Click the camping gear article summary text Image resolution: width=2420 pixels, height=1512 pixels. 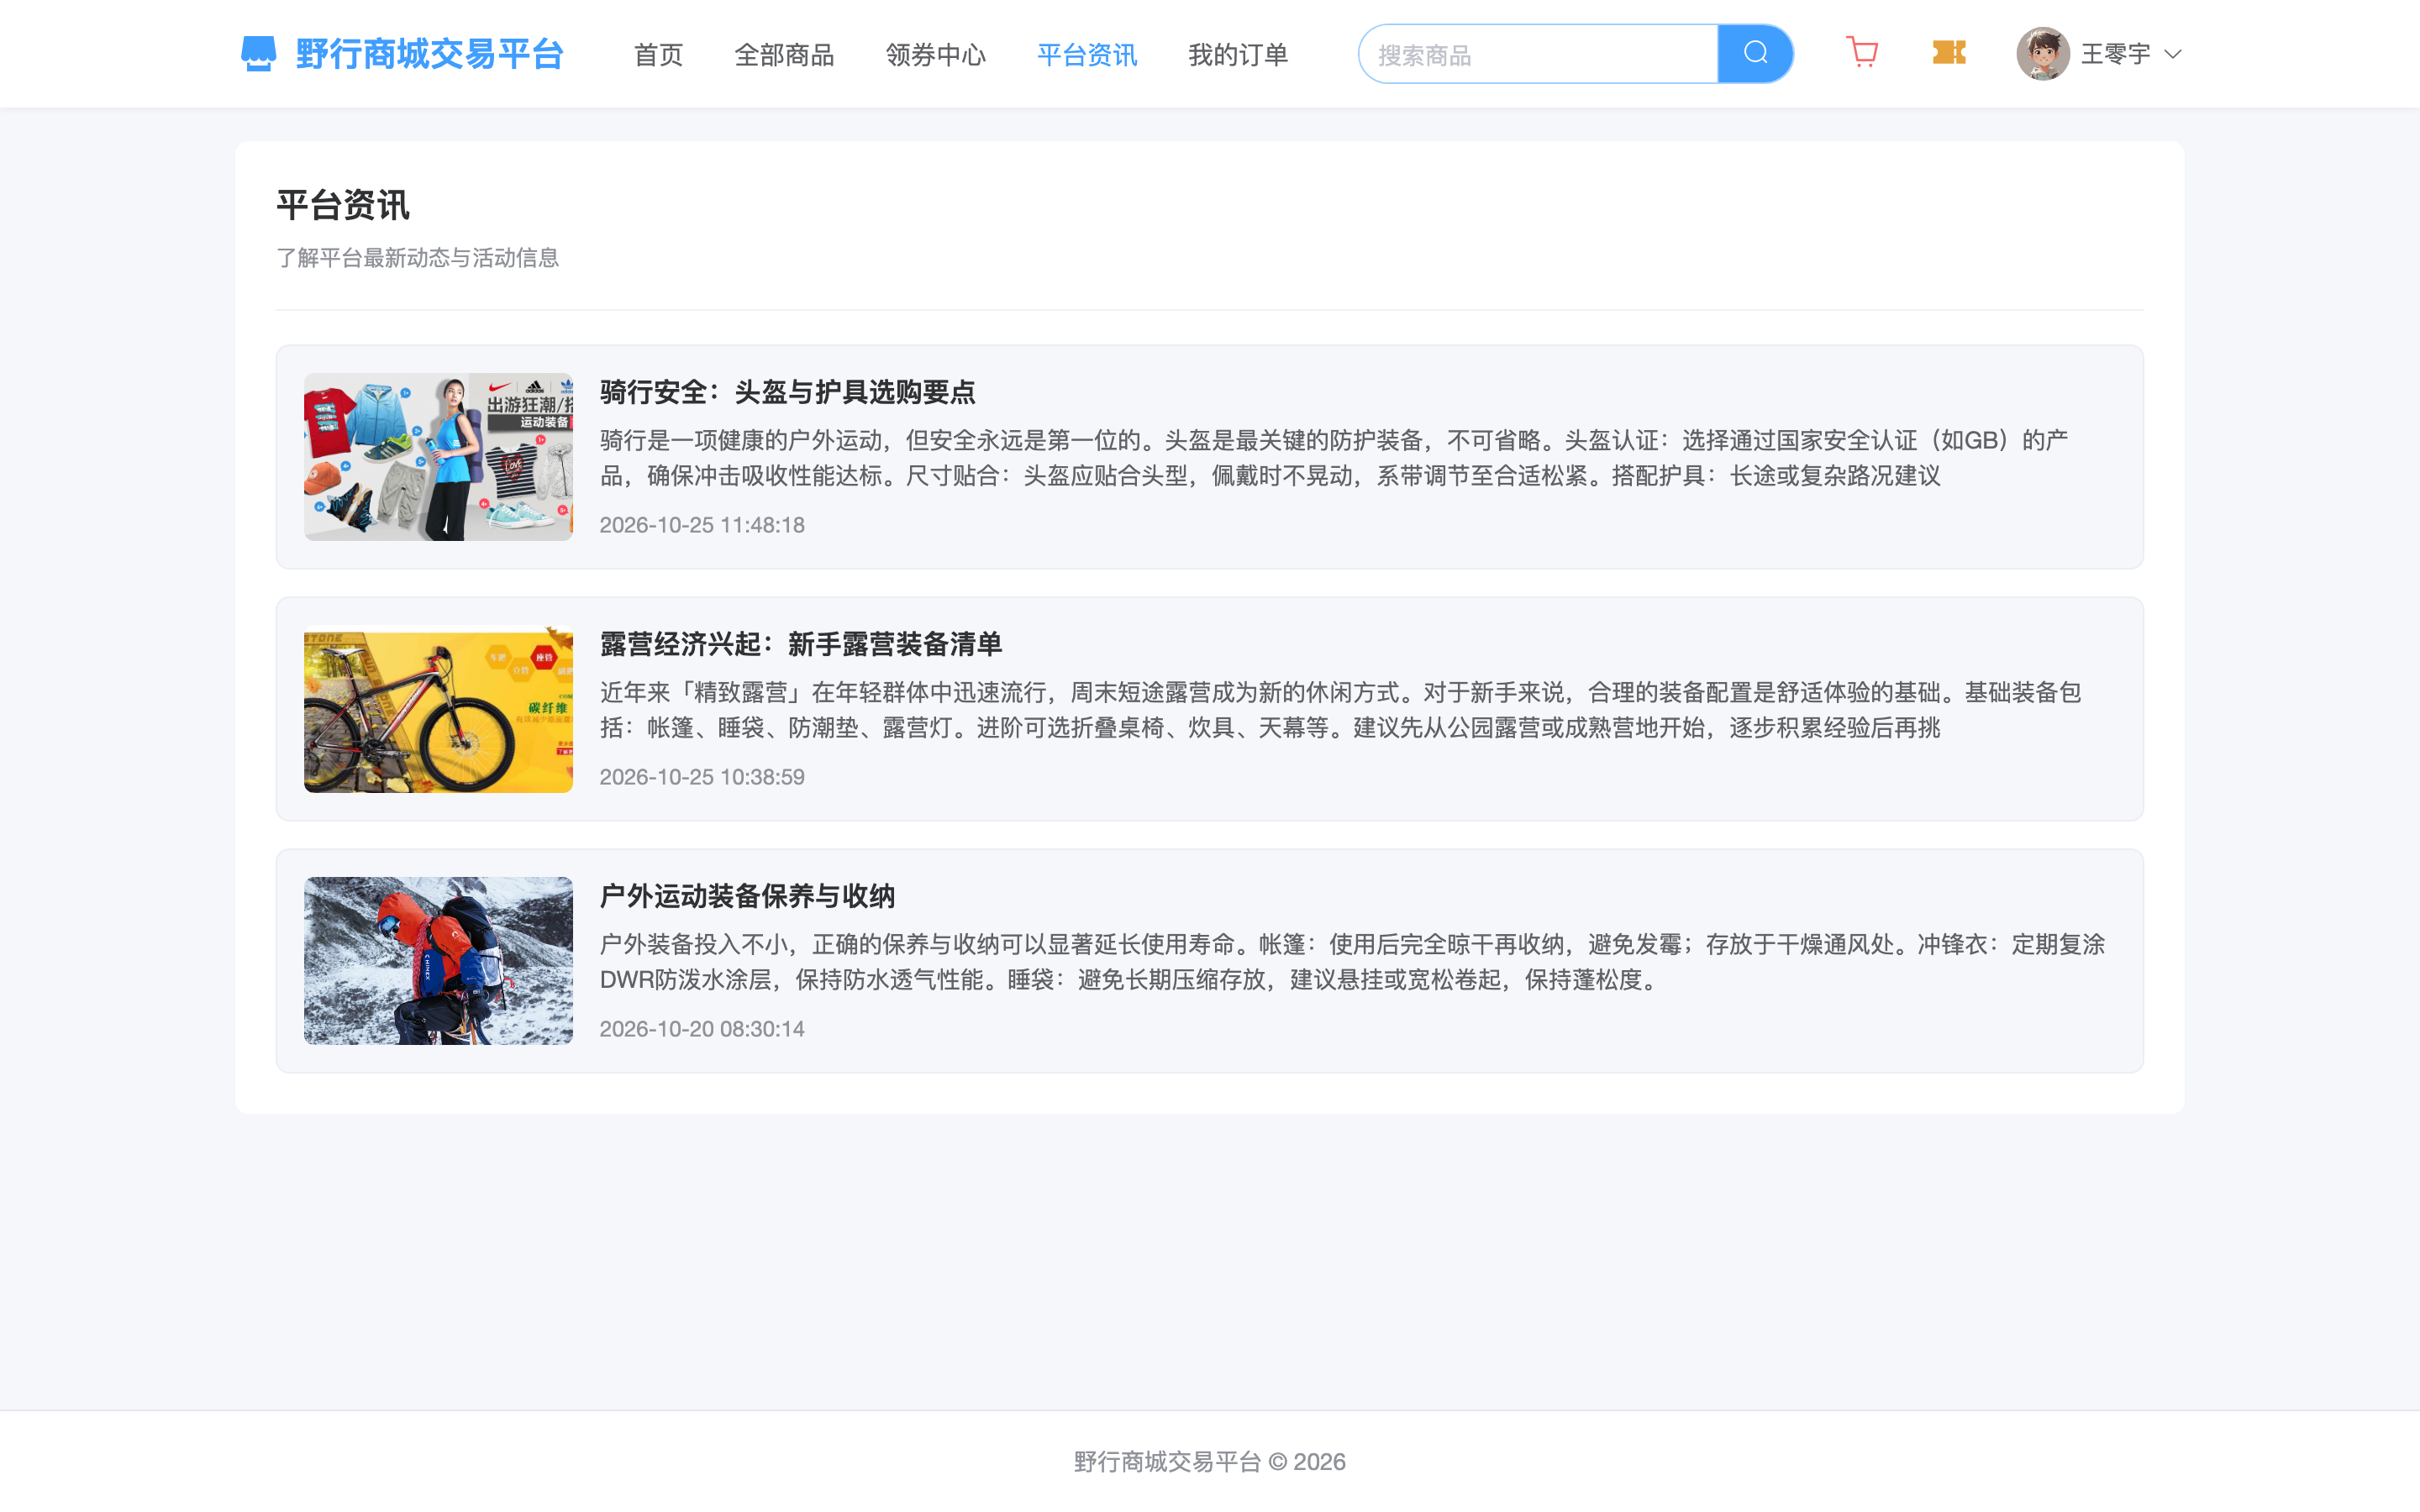(x=1340, y=710)
